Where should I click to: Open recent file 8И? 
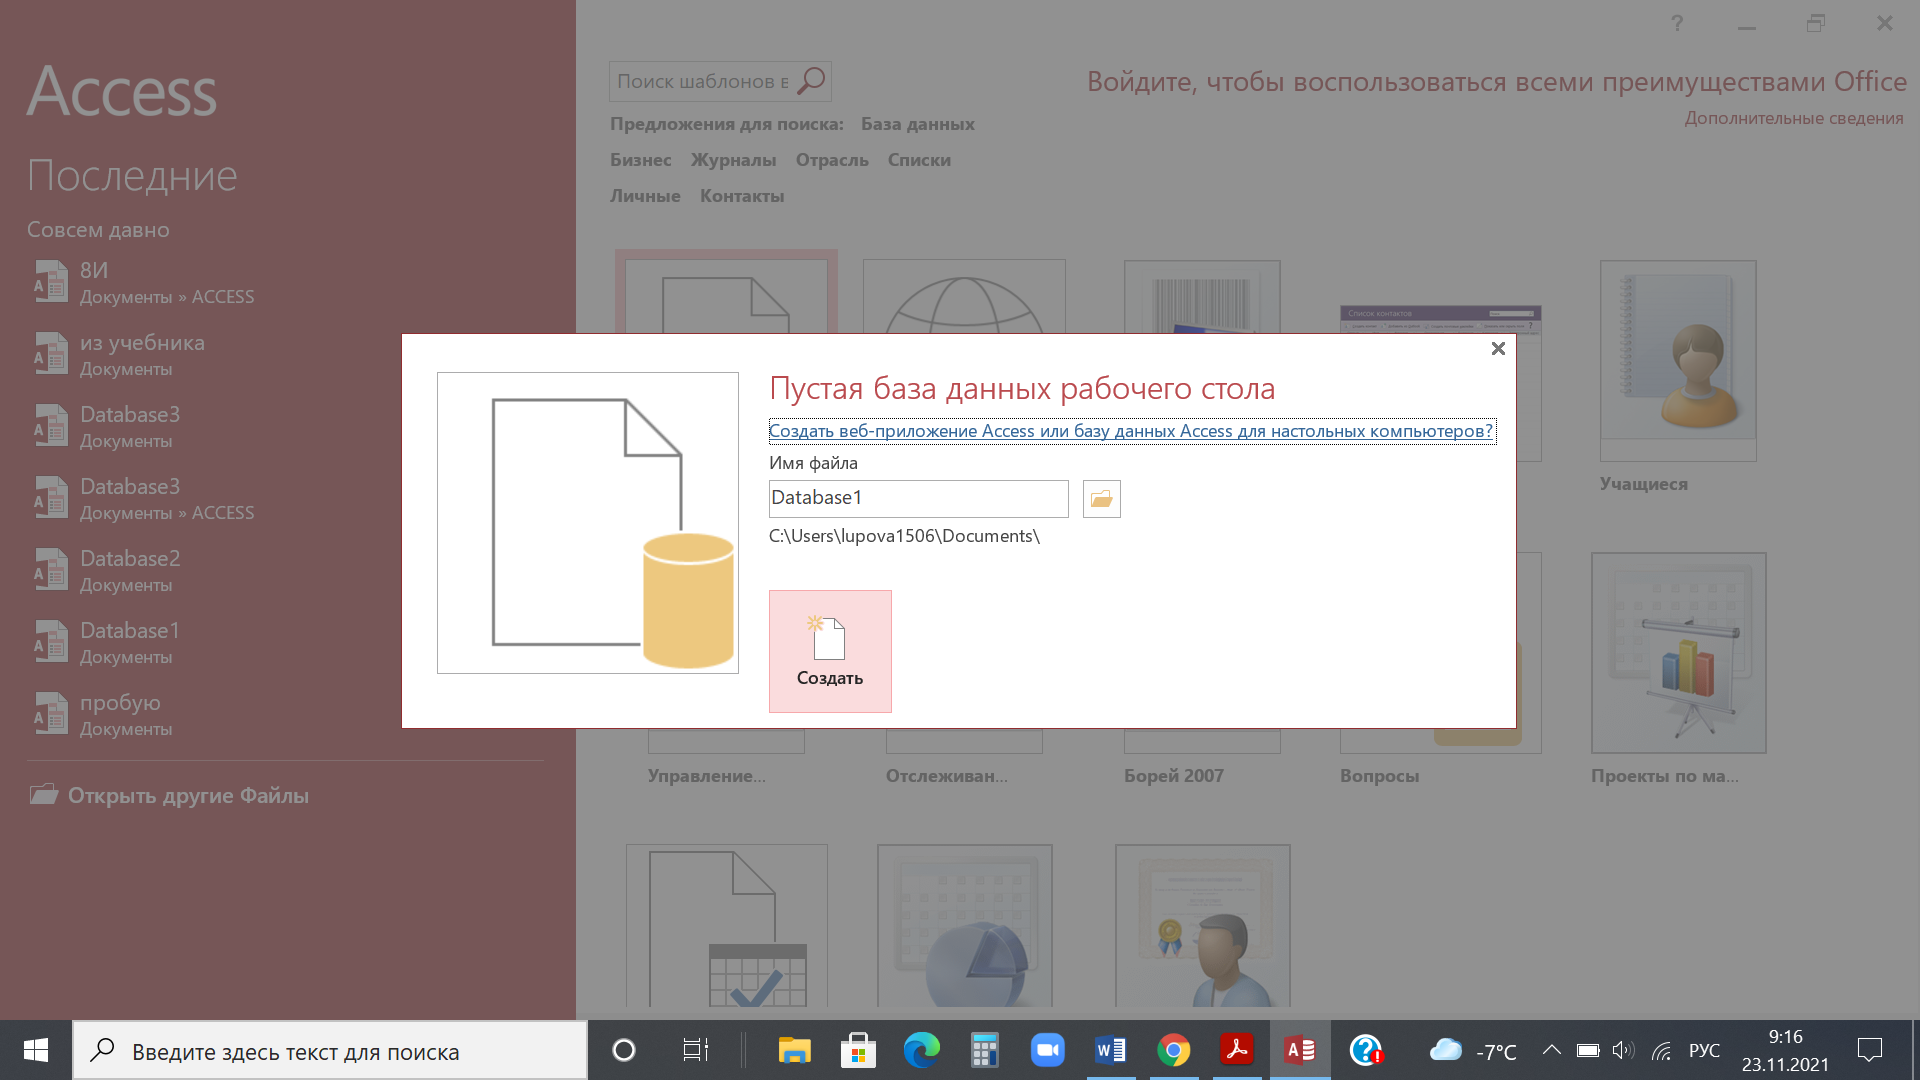coord(285,282)
